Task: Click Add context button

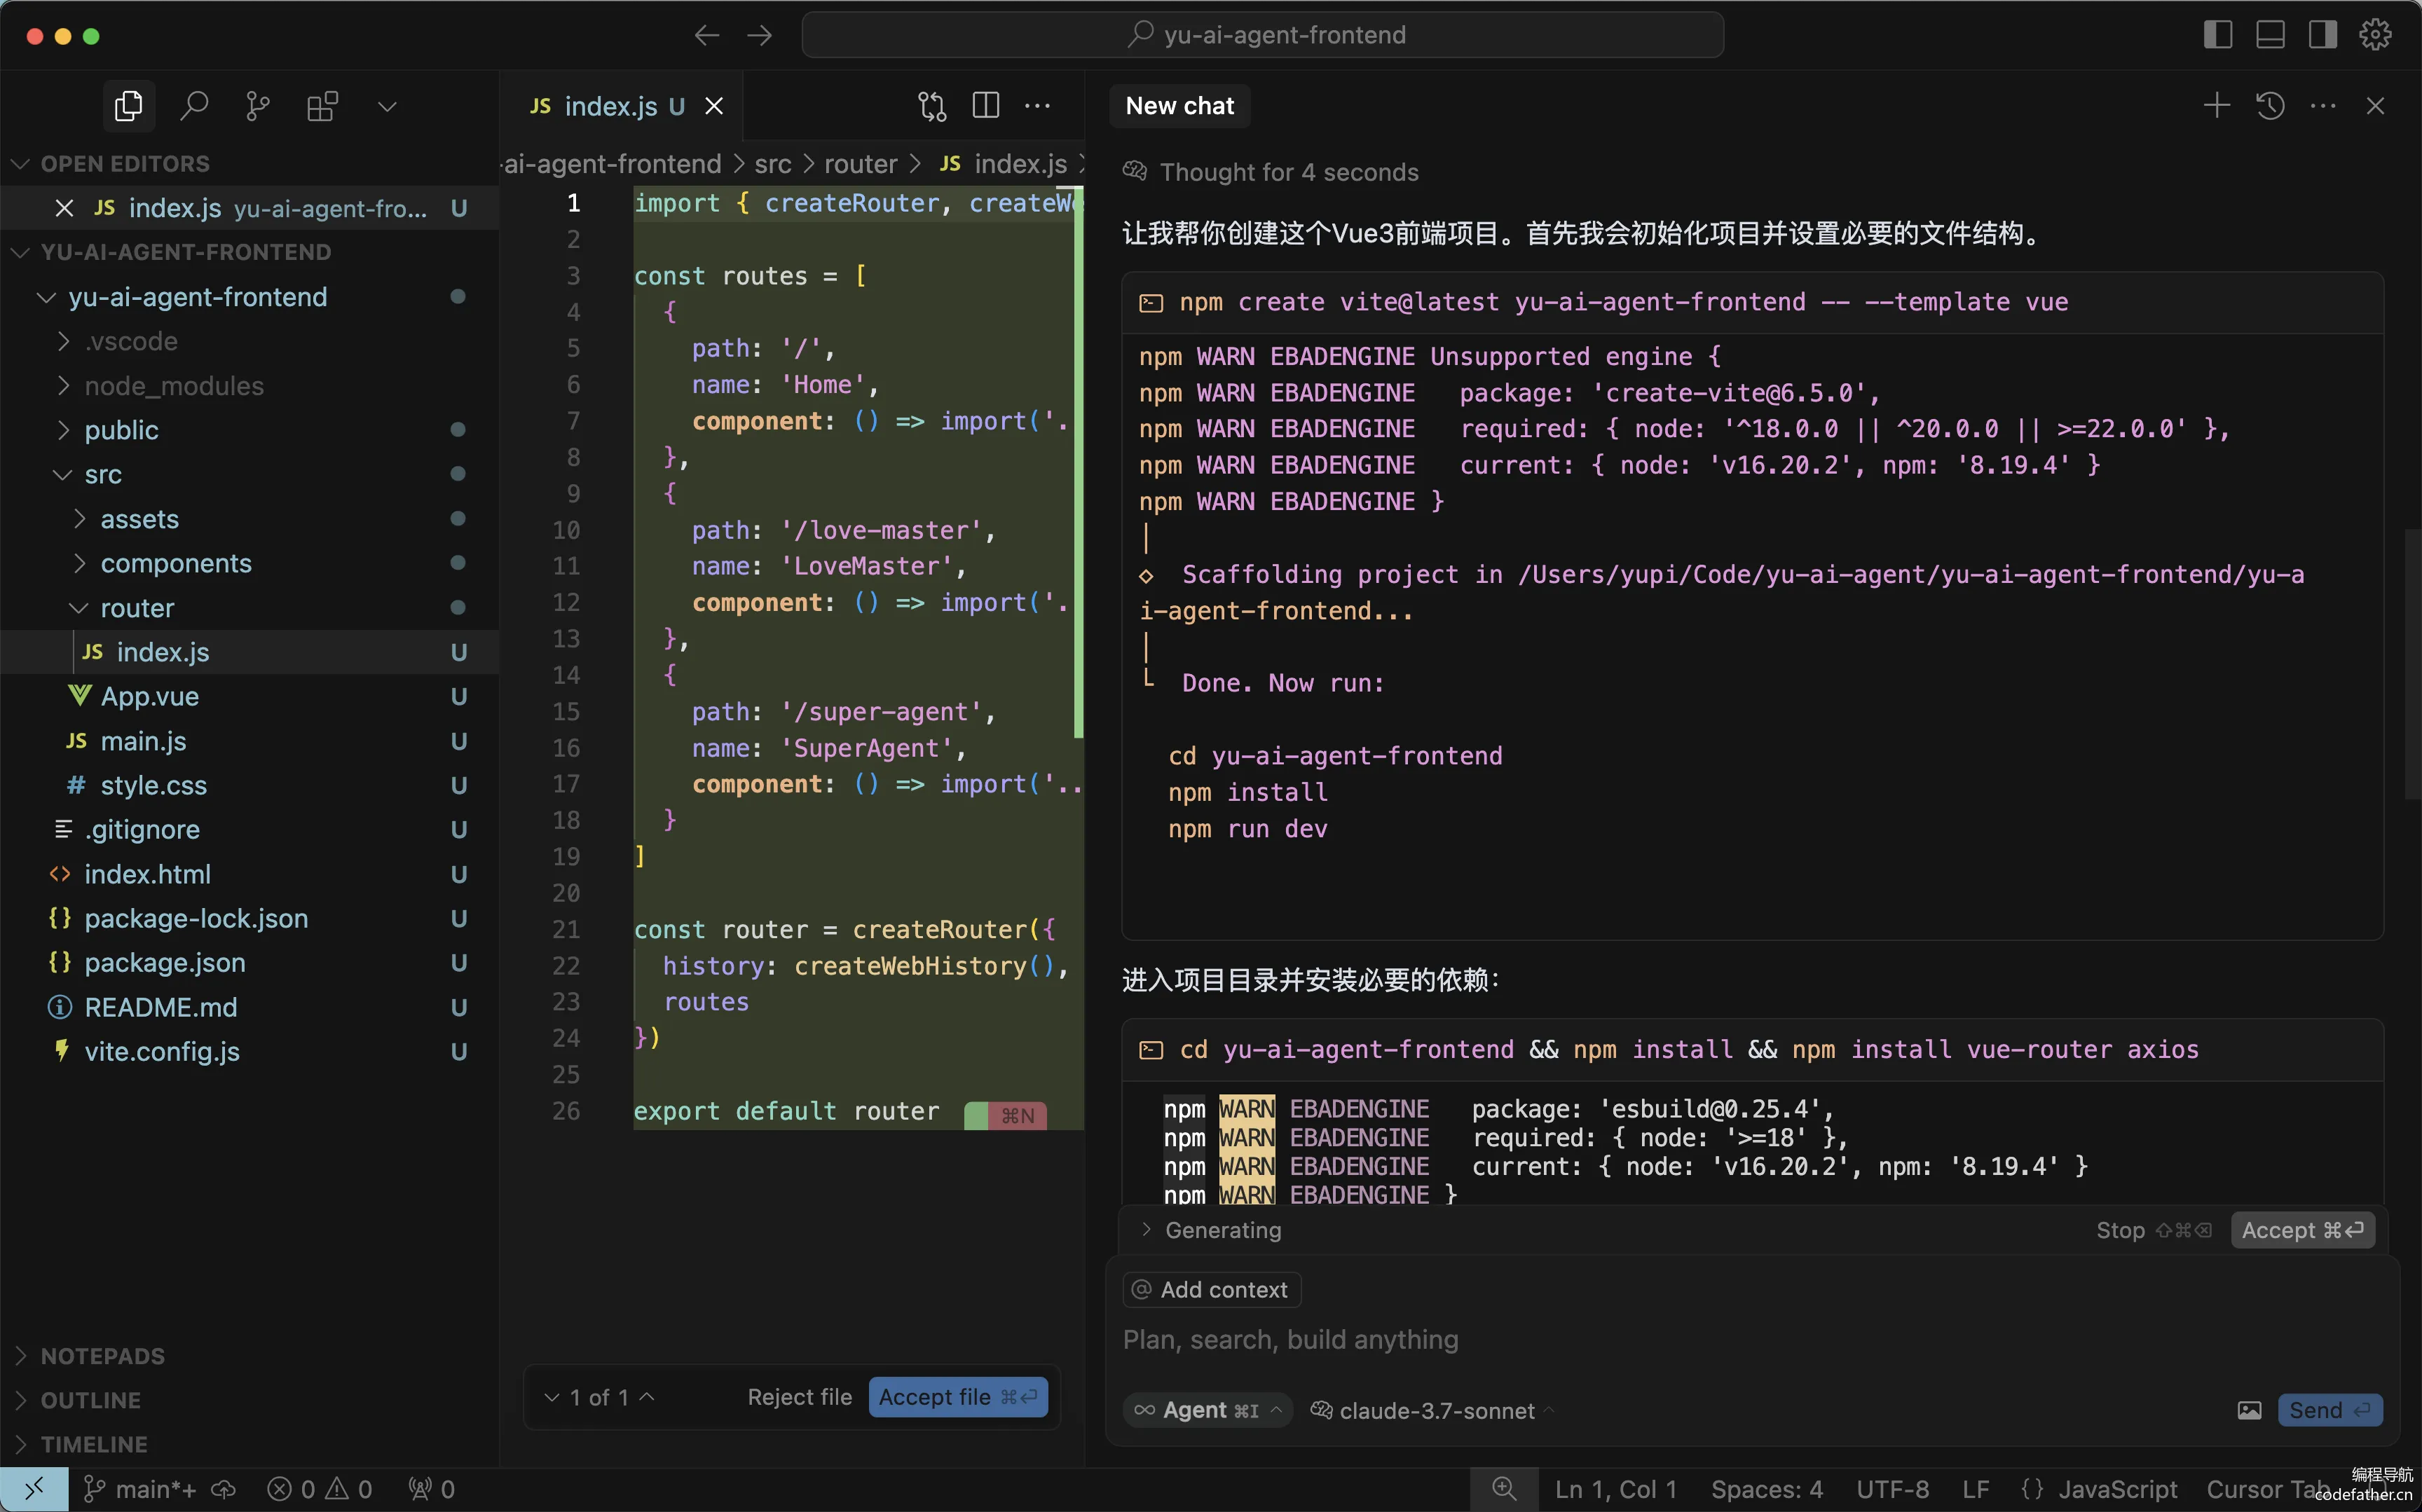Action: 1211,1290
